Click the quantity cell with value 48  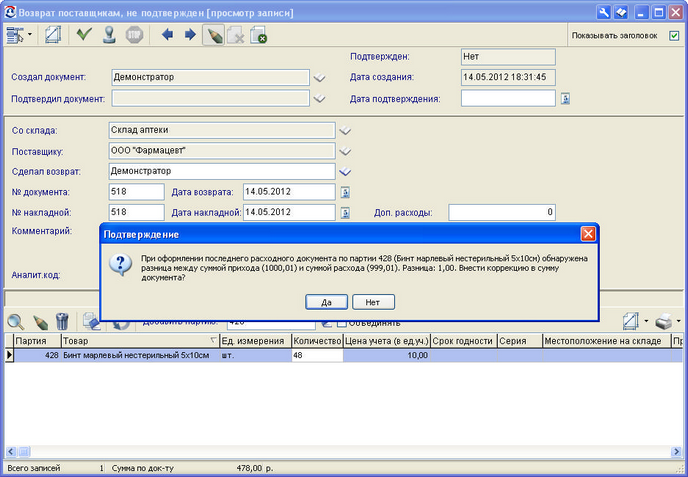[x=317, y=355]
